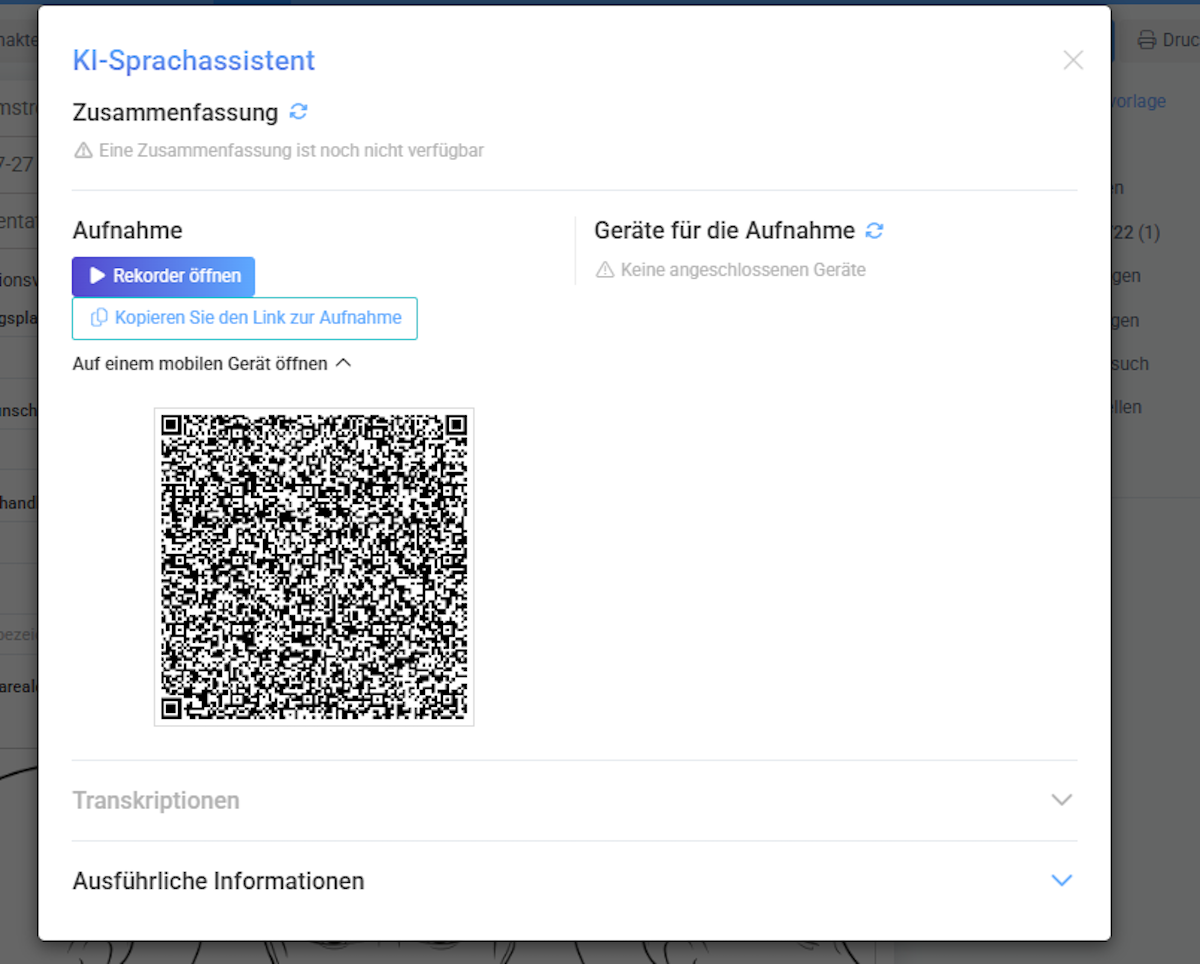Click the QR code image
Viewport: 1200px width, 964px height.
point(314,566)
